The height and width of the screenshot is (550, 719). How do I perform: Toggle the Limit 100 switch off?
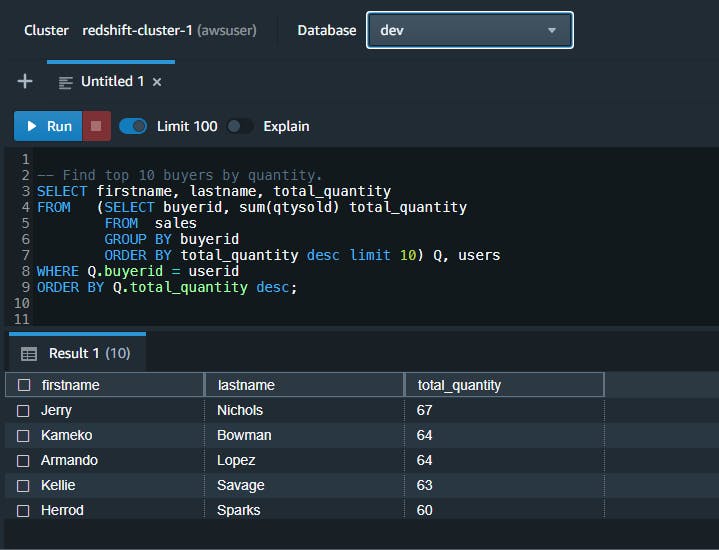[133, 126]
